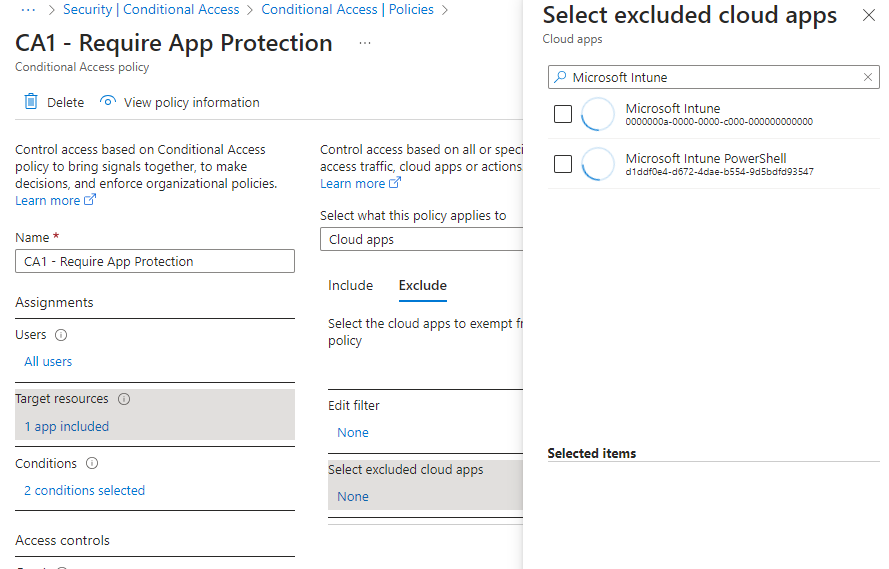
Task: Open the breadcrumb ellipsis at the top left
Action: [x=28, y=10]
